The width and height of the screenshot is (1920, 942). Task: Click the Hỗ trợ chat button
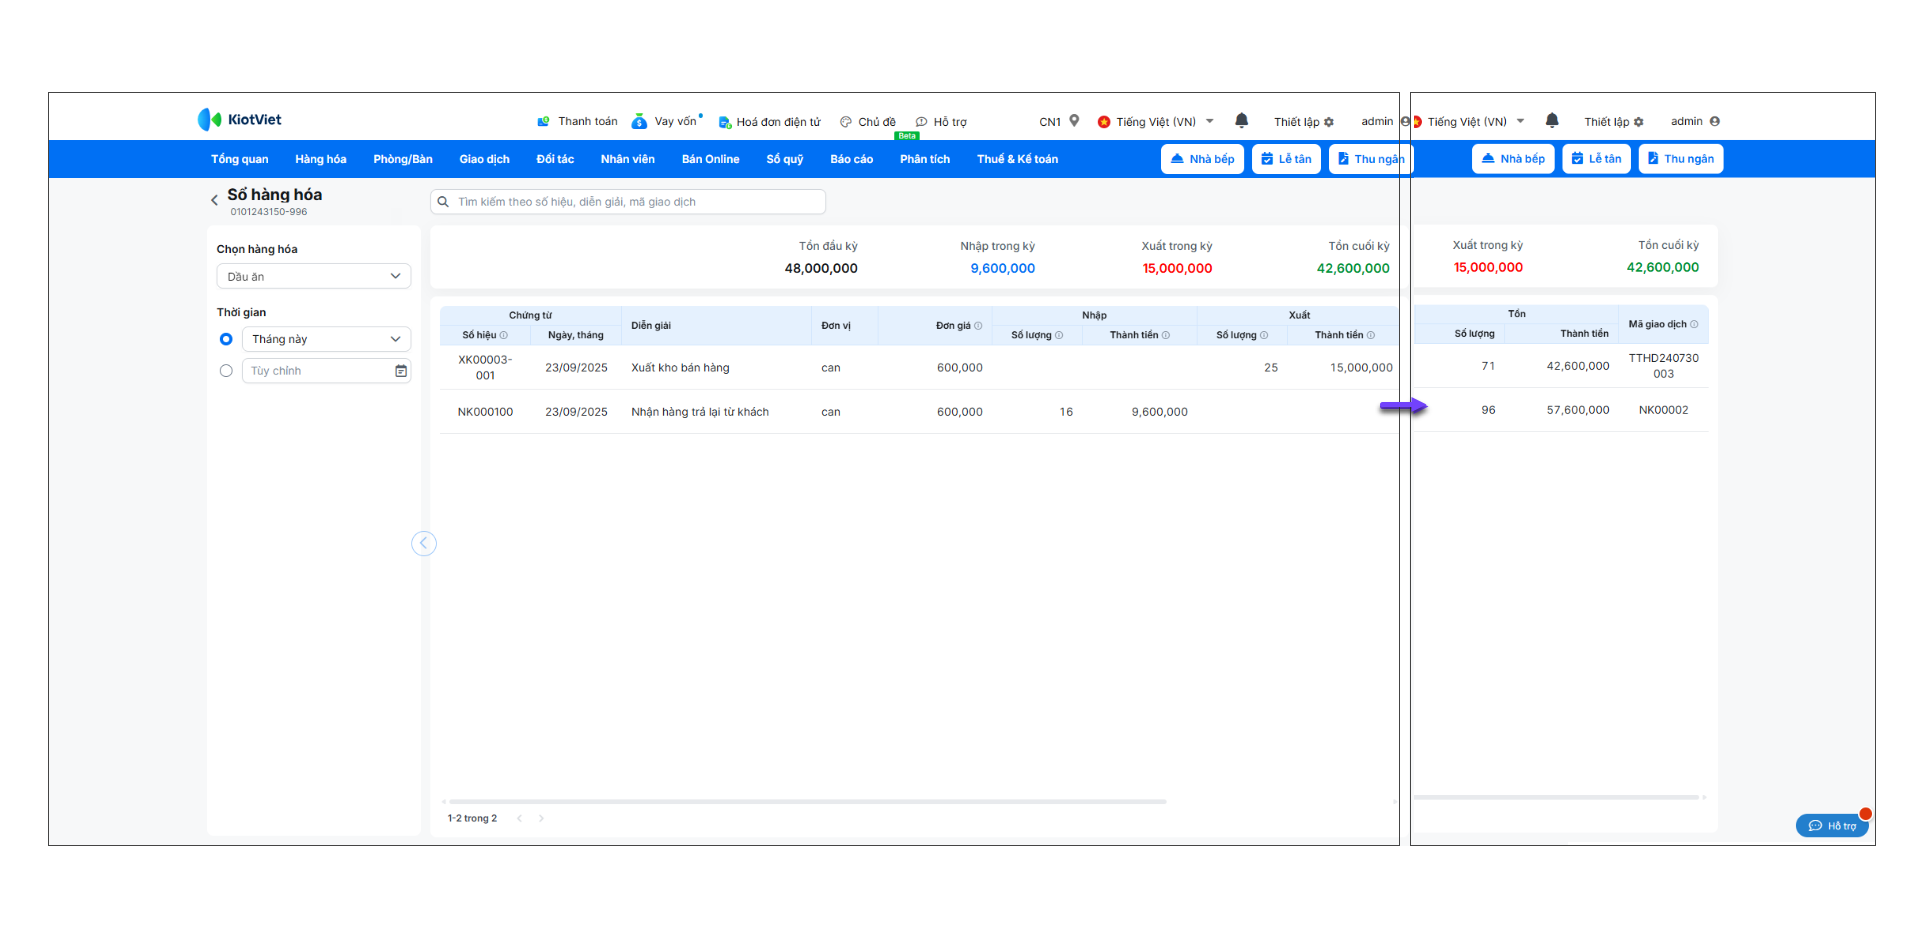click(1832, 826)
